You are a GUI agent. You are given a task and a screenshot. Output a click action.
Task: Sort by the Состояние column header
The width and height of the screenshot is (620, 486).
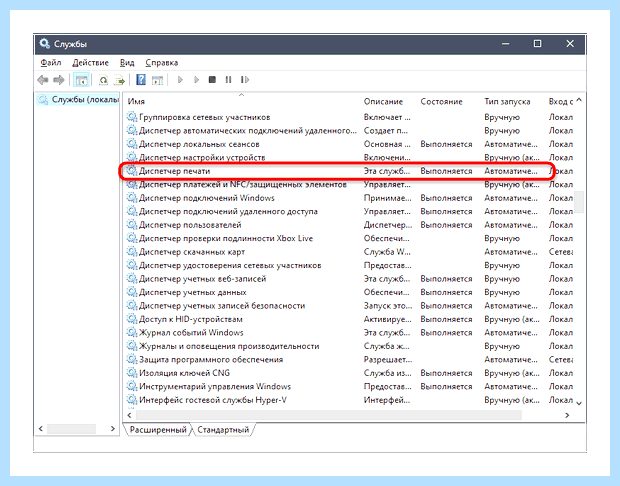point(441,102)
